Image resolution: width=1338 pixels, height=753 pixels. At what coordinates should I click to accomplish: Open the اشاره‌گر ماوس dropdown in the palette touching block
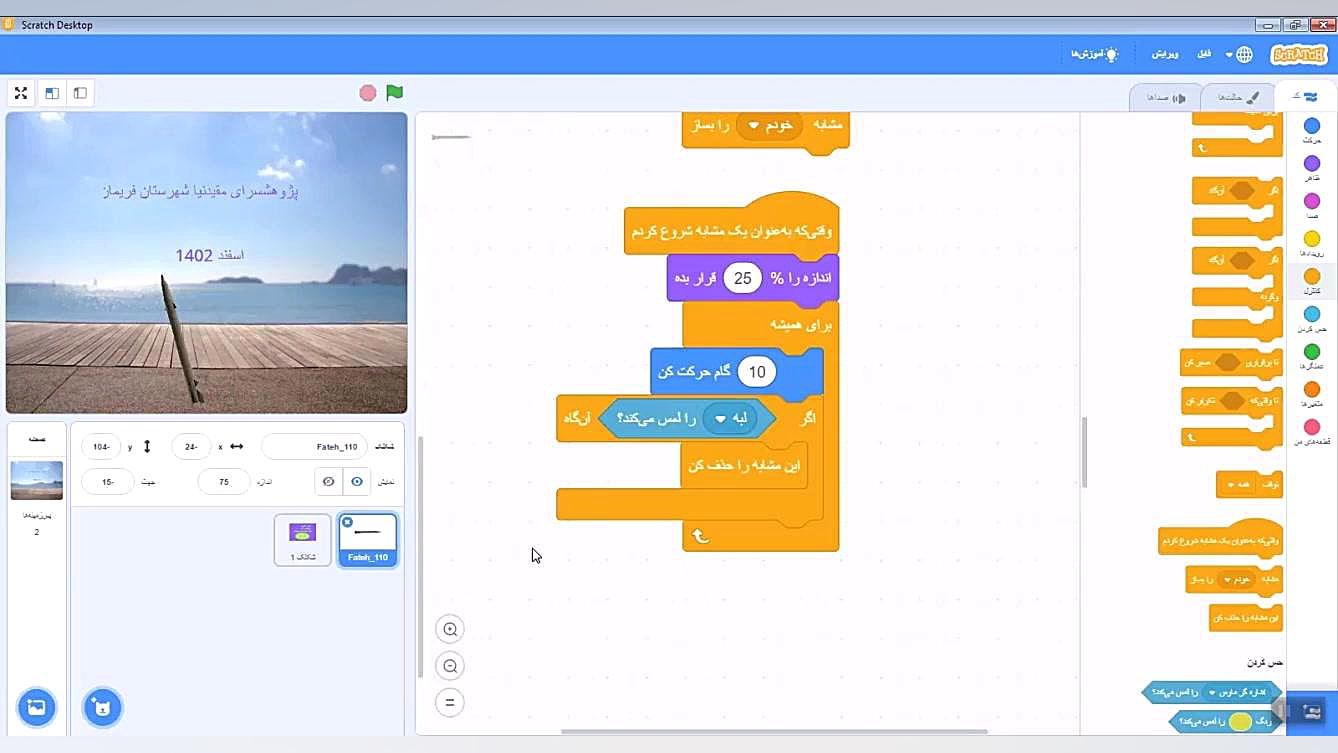pyautogui.click(x=1235, y=692)
